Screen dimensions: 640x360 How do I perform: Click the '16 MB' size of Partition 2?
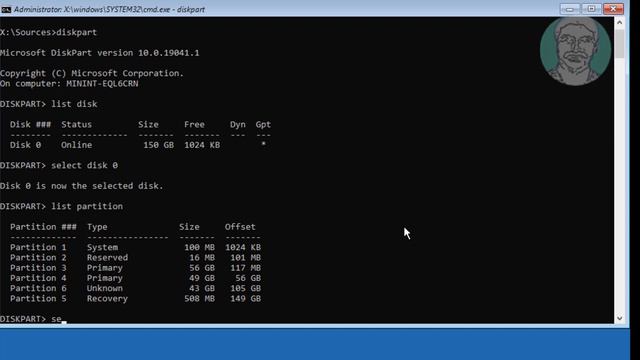coord(202,257)
